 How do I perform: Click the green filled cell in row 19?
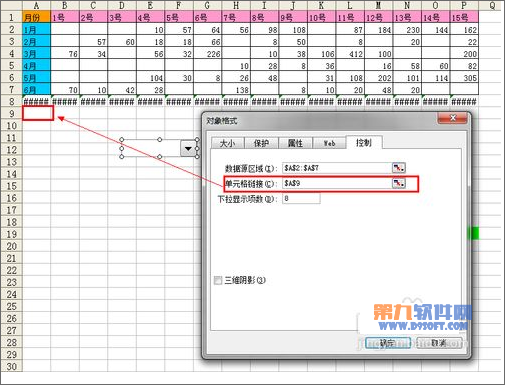point(473,233)
